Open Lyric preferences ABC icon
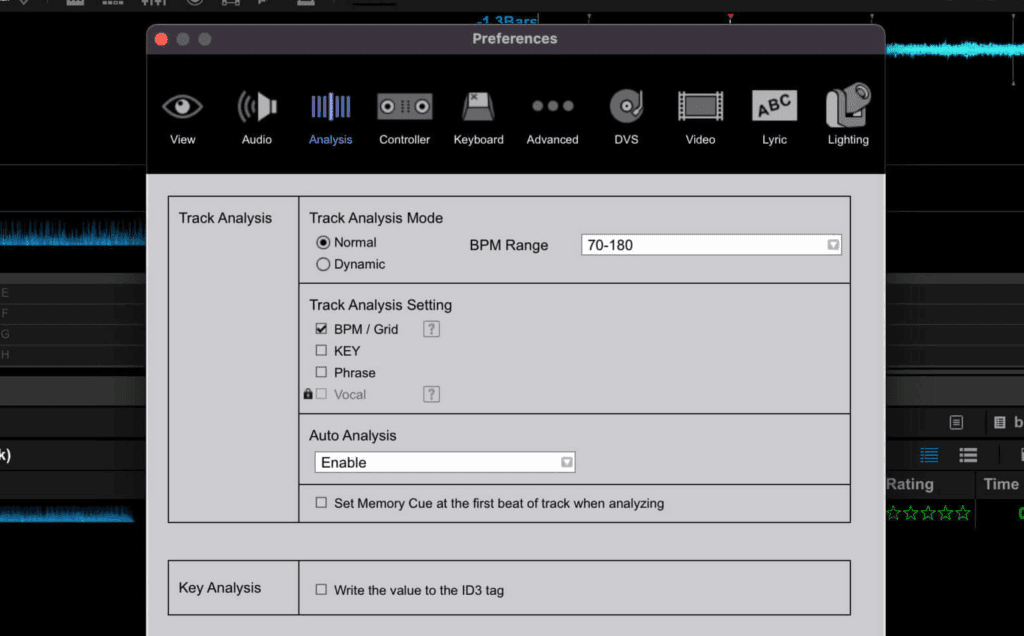Image resolution: width=1024 pixels, height=636 pixels. point(774,107)
